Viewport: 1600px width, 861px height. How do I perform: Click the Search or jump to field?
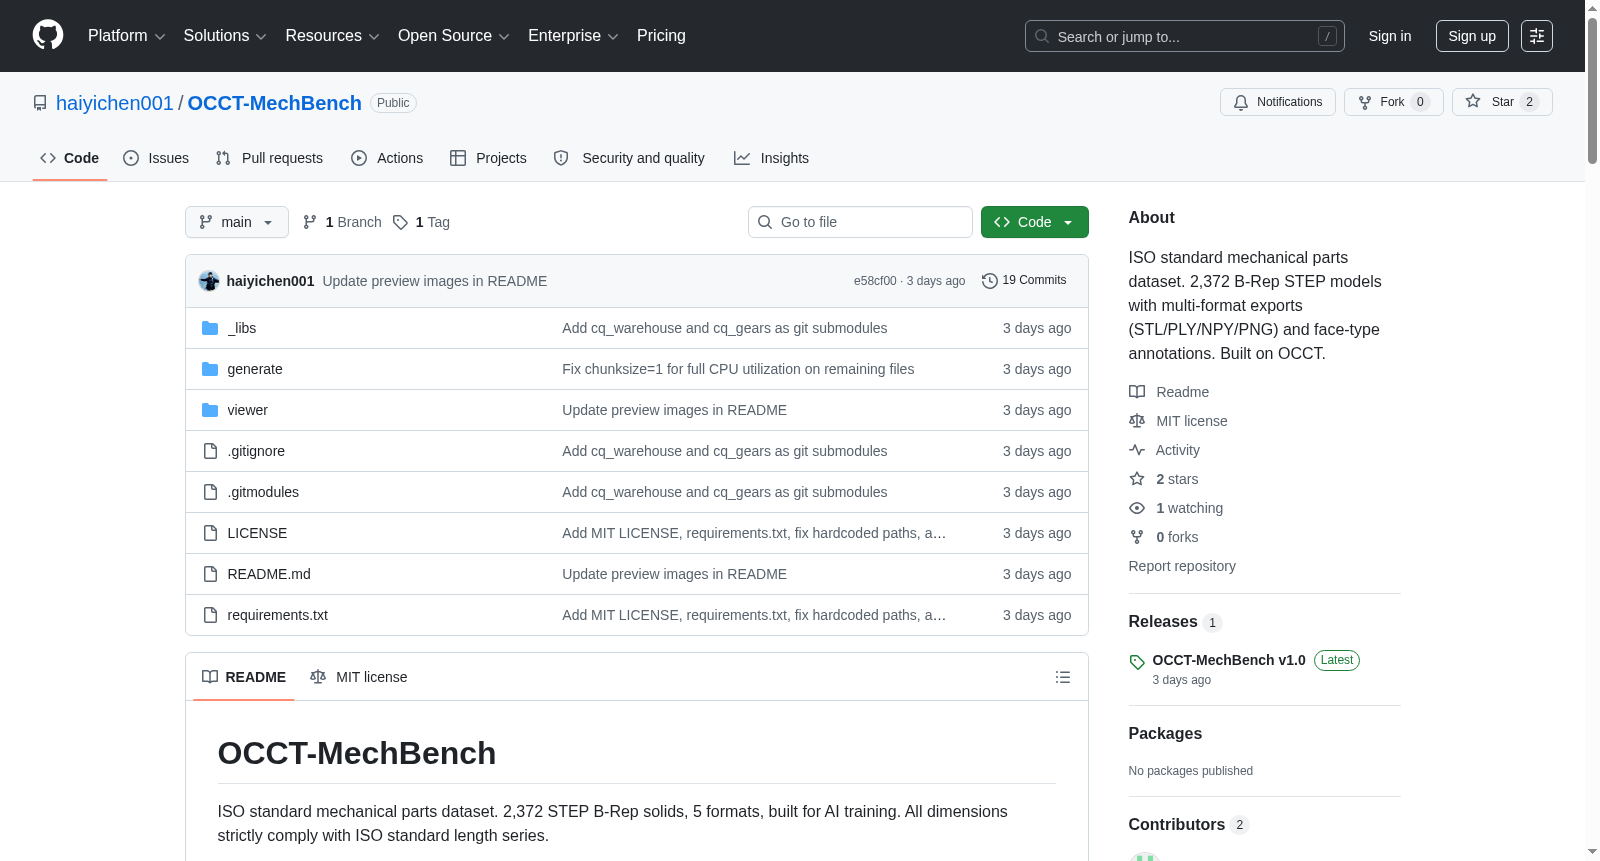click(1185, 36)
